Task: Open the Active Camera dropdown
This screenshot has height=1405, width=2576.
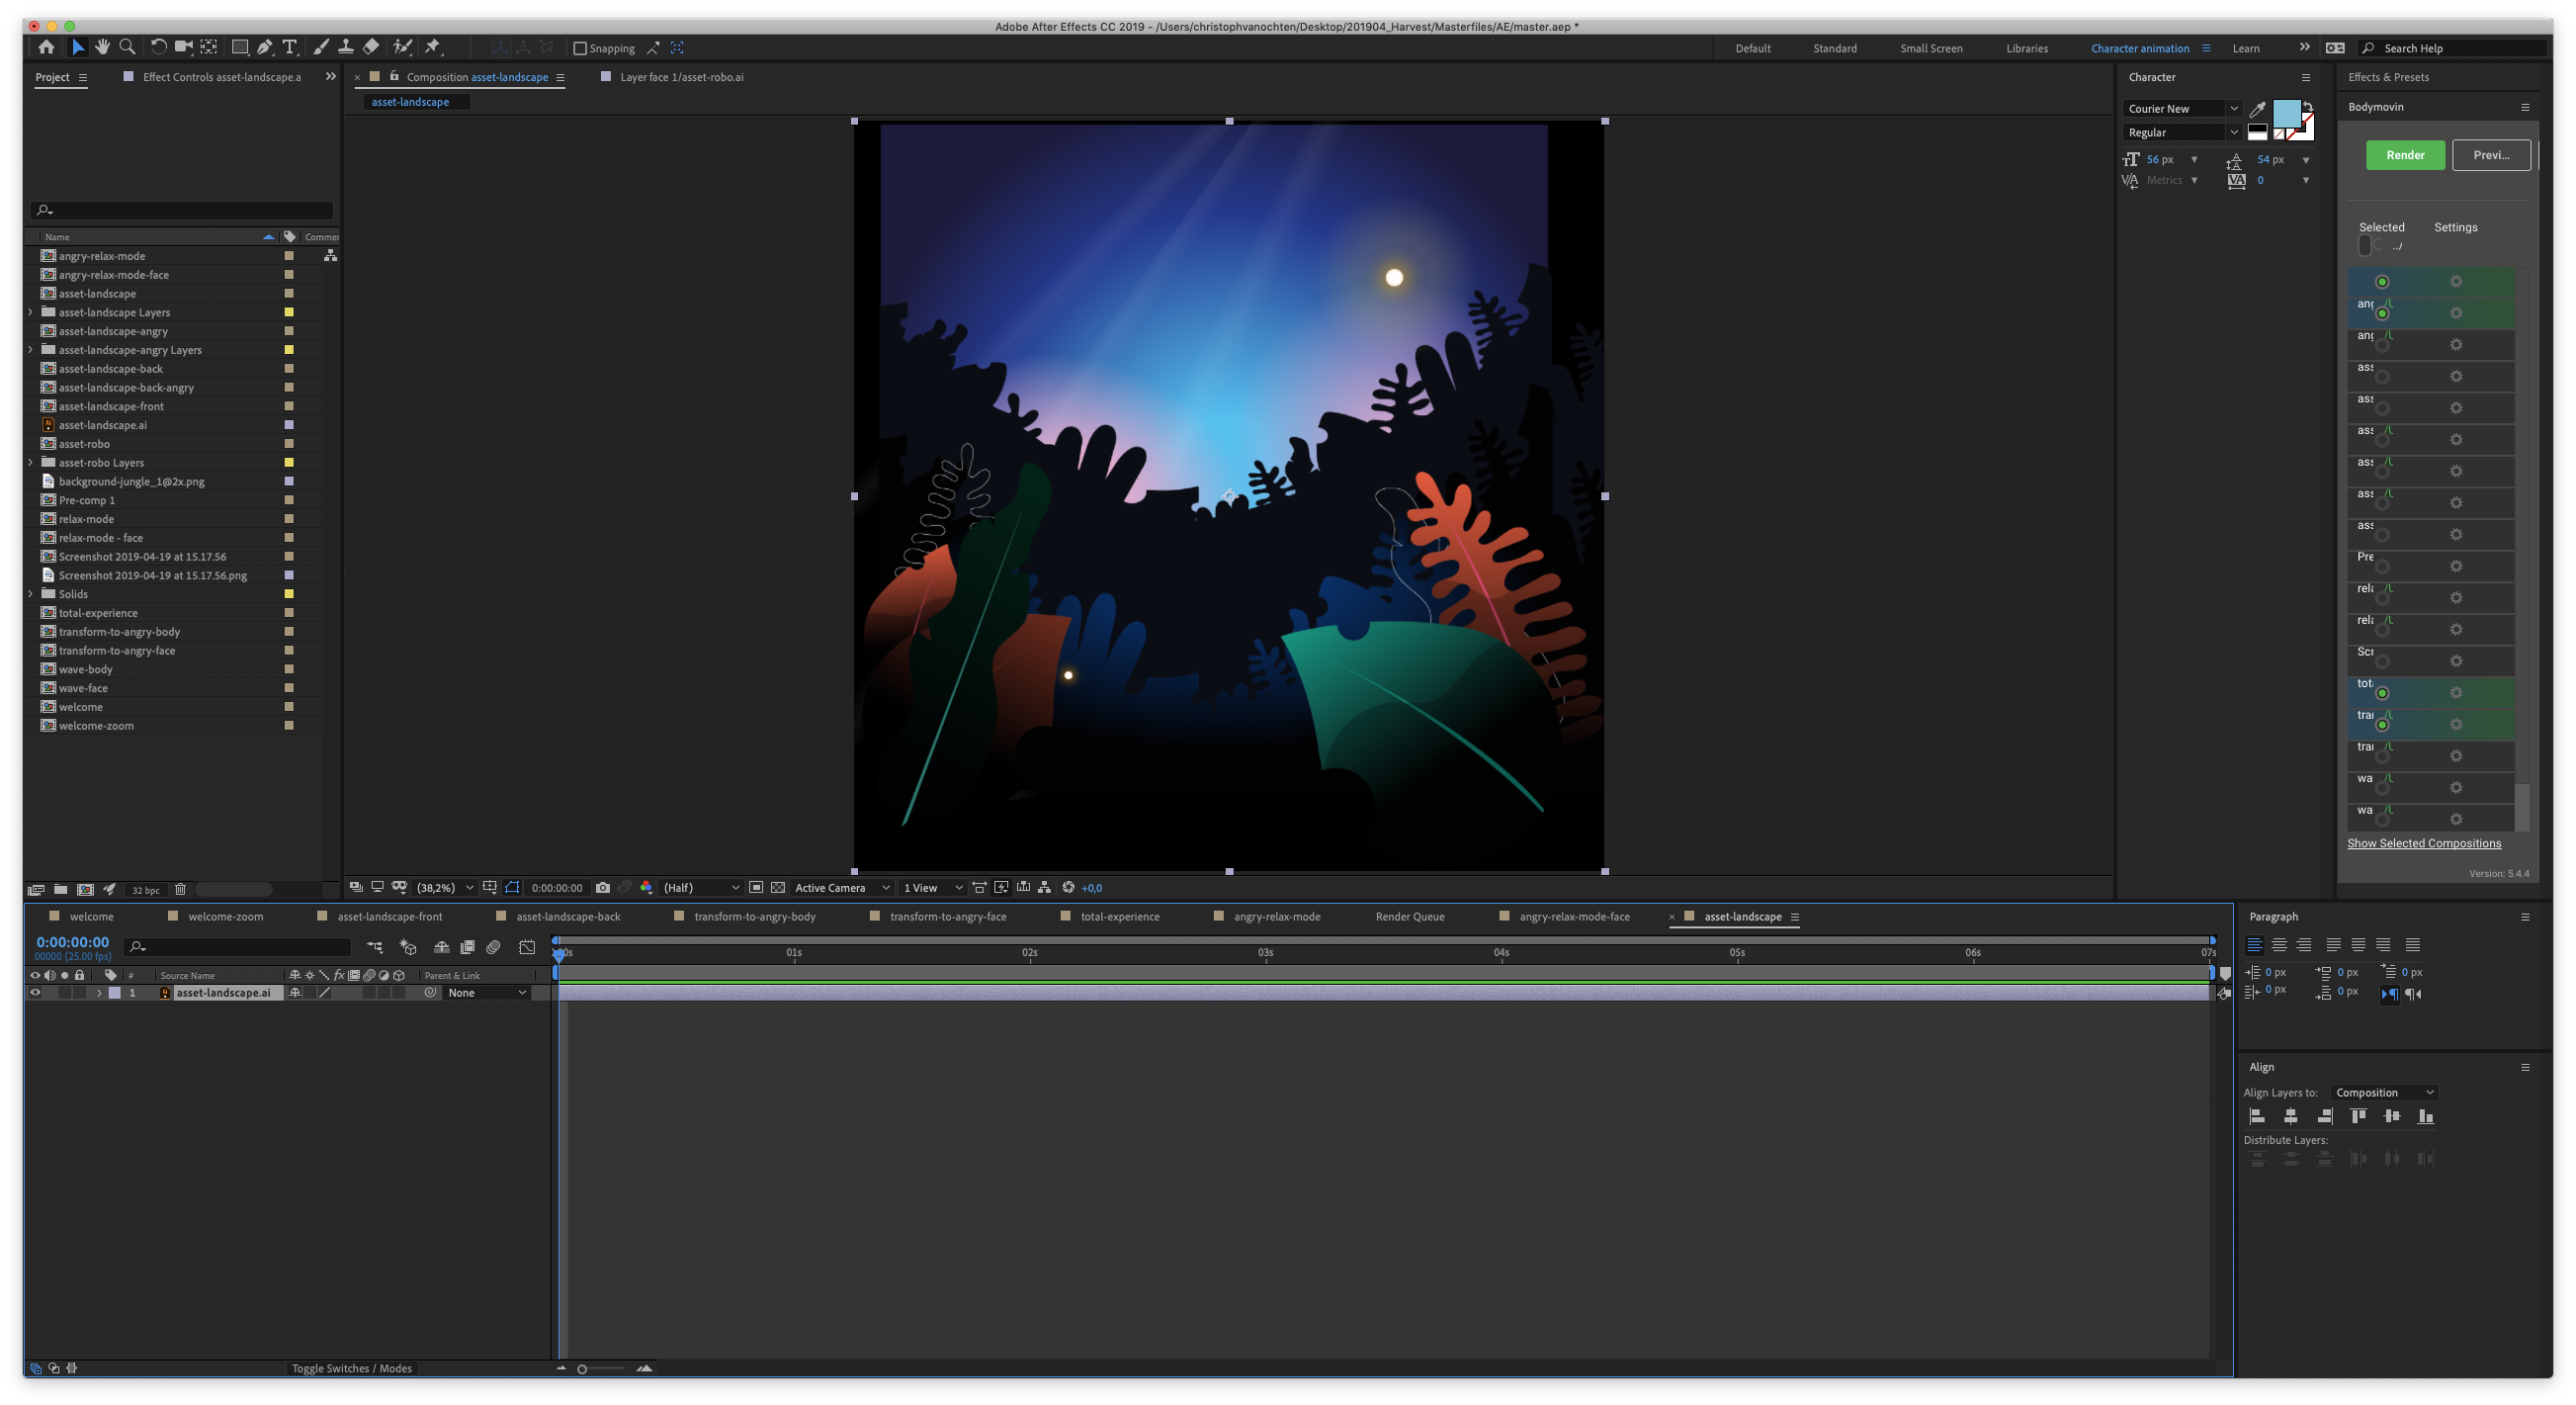Action: click(841, 887)
